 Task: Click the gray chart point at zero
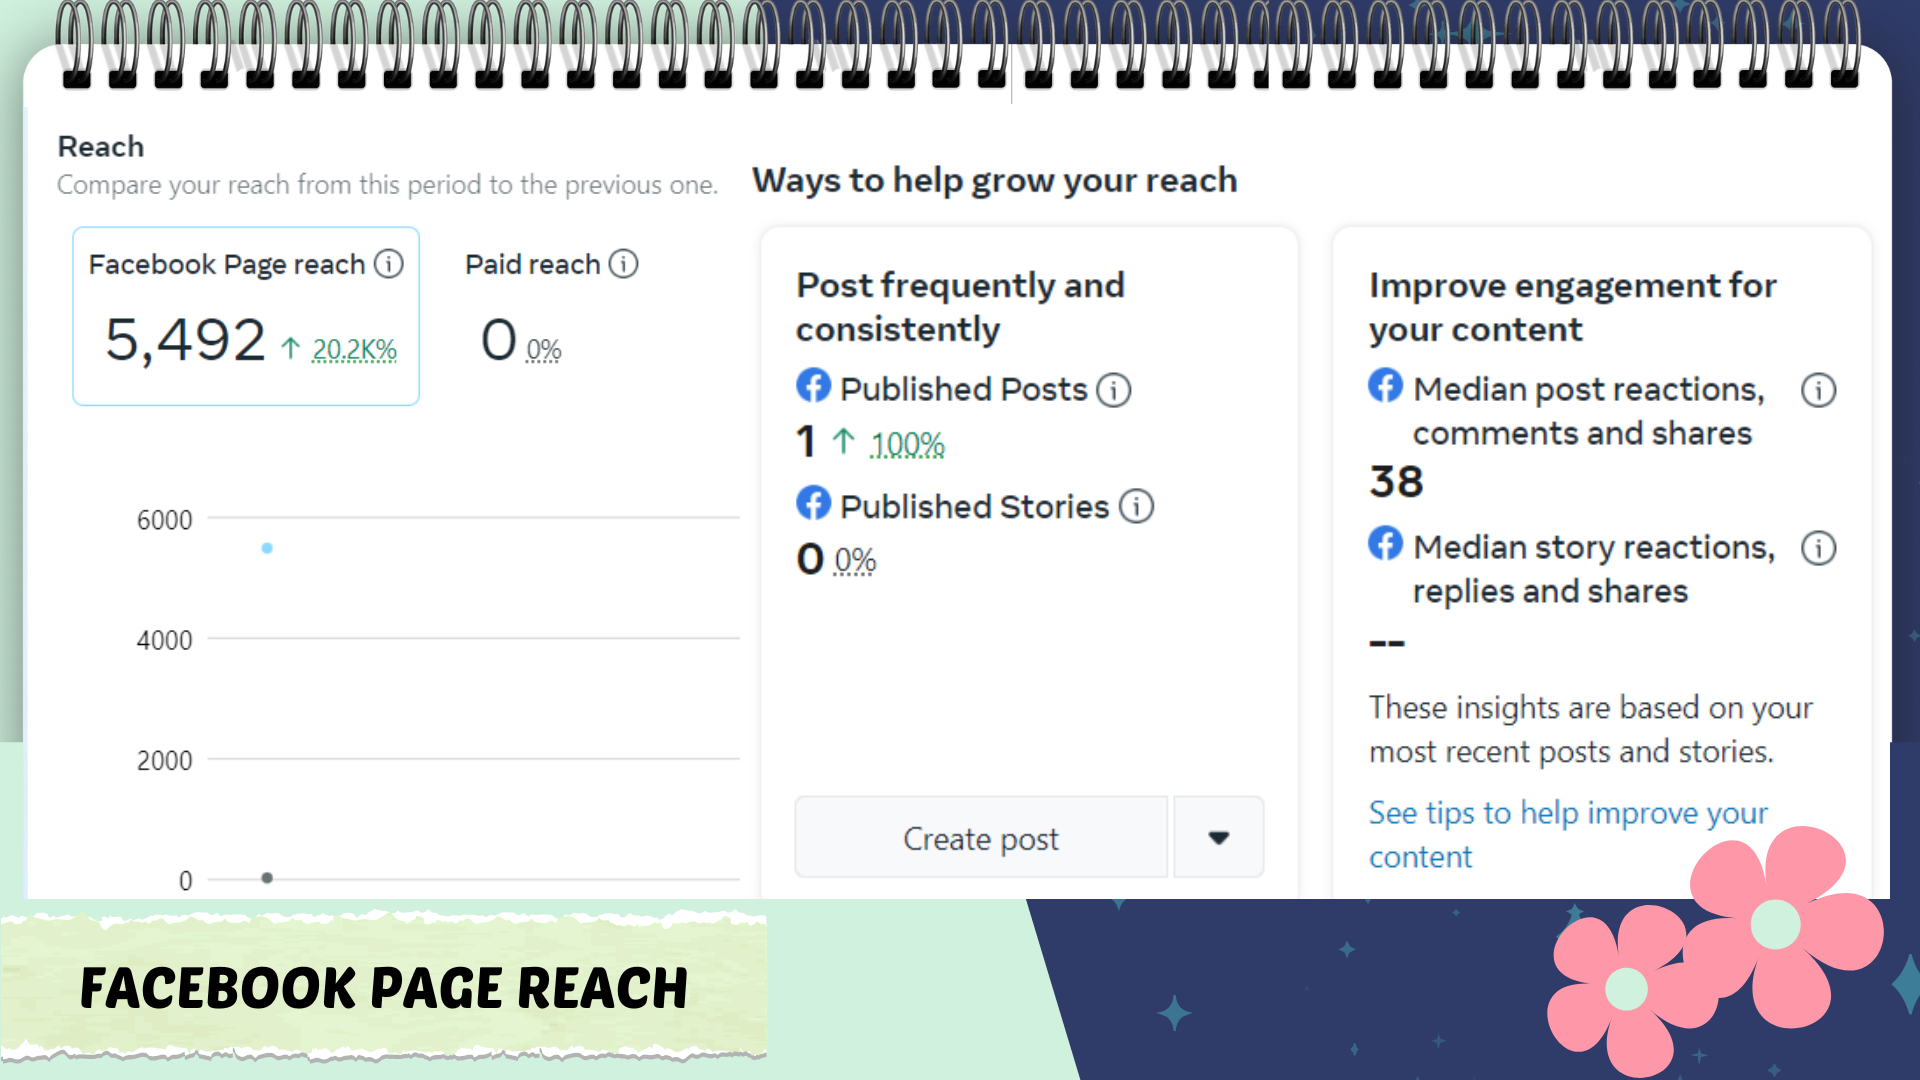pyautogui.click(x=267, y=878)
